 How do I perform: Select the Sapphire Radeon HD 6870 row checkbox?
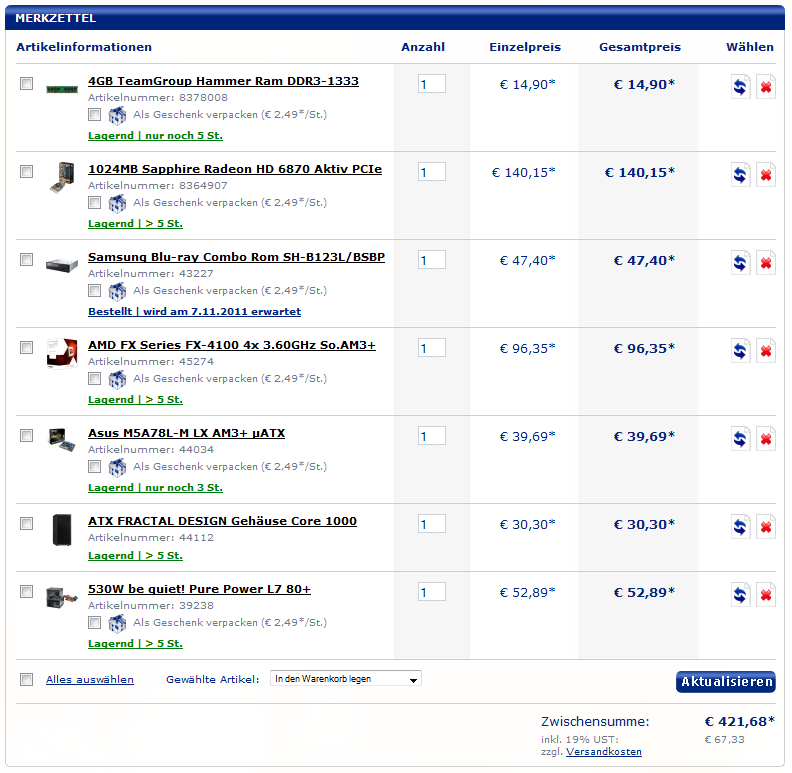(x=26, y=171)
